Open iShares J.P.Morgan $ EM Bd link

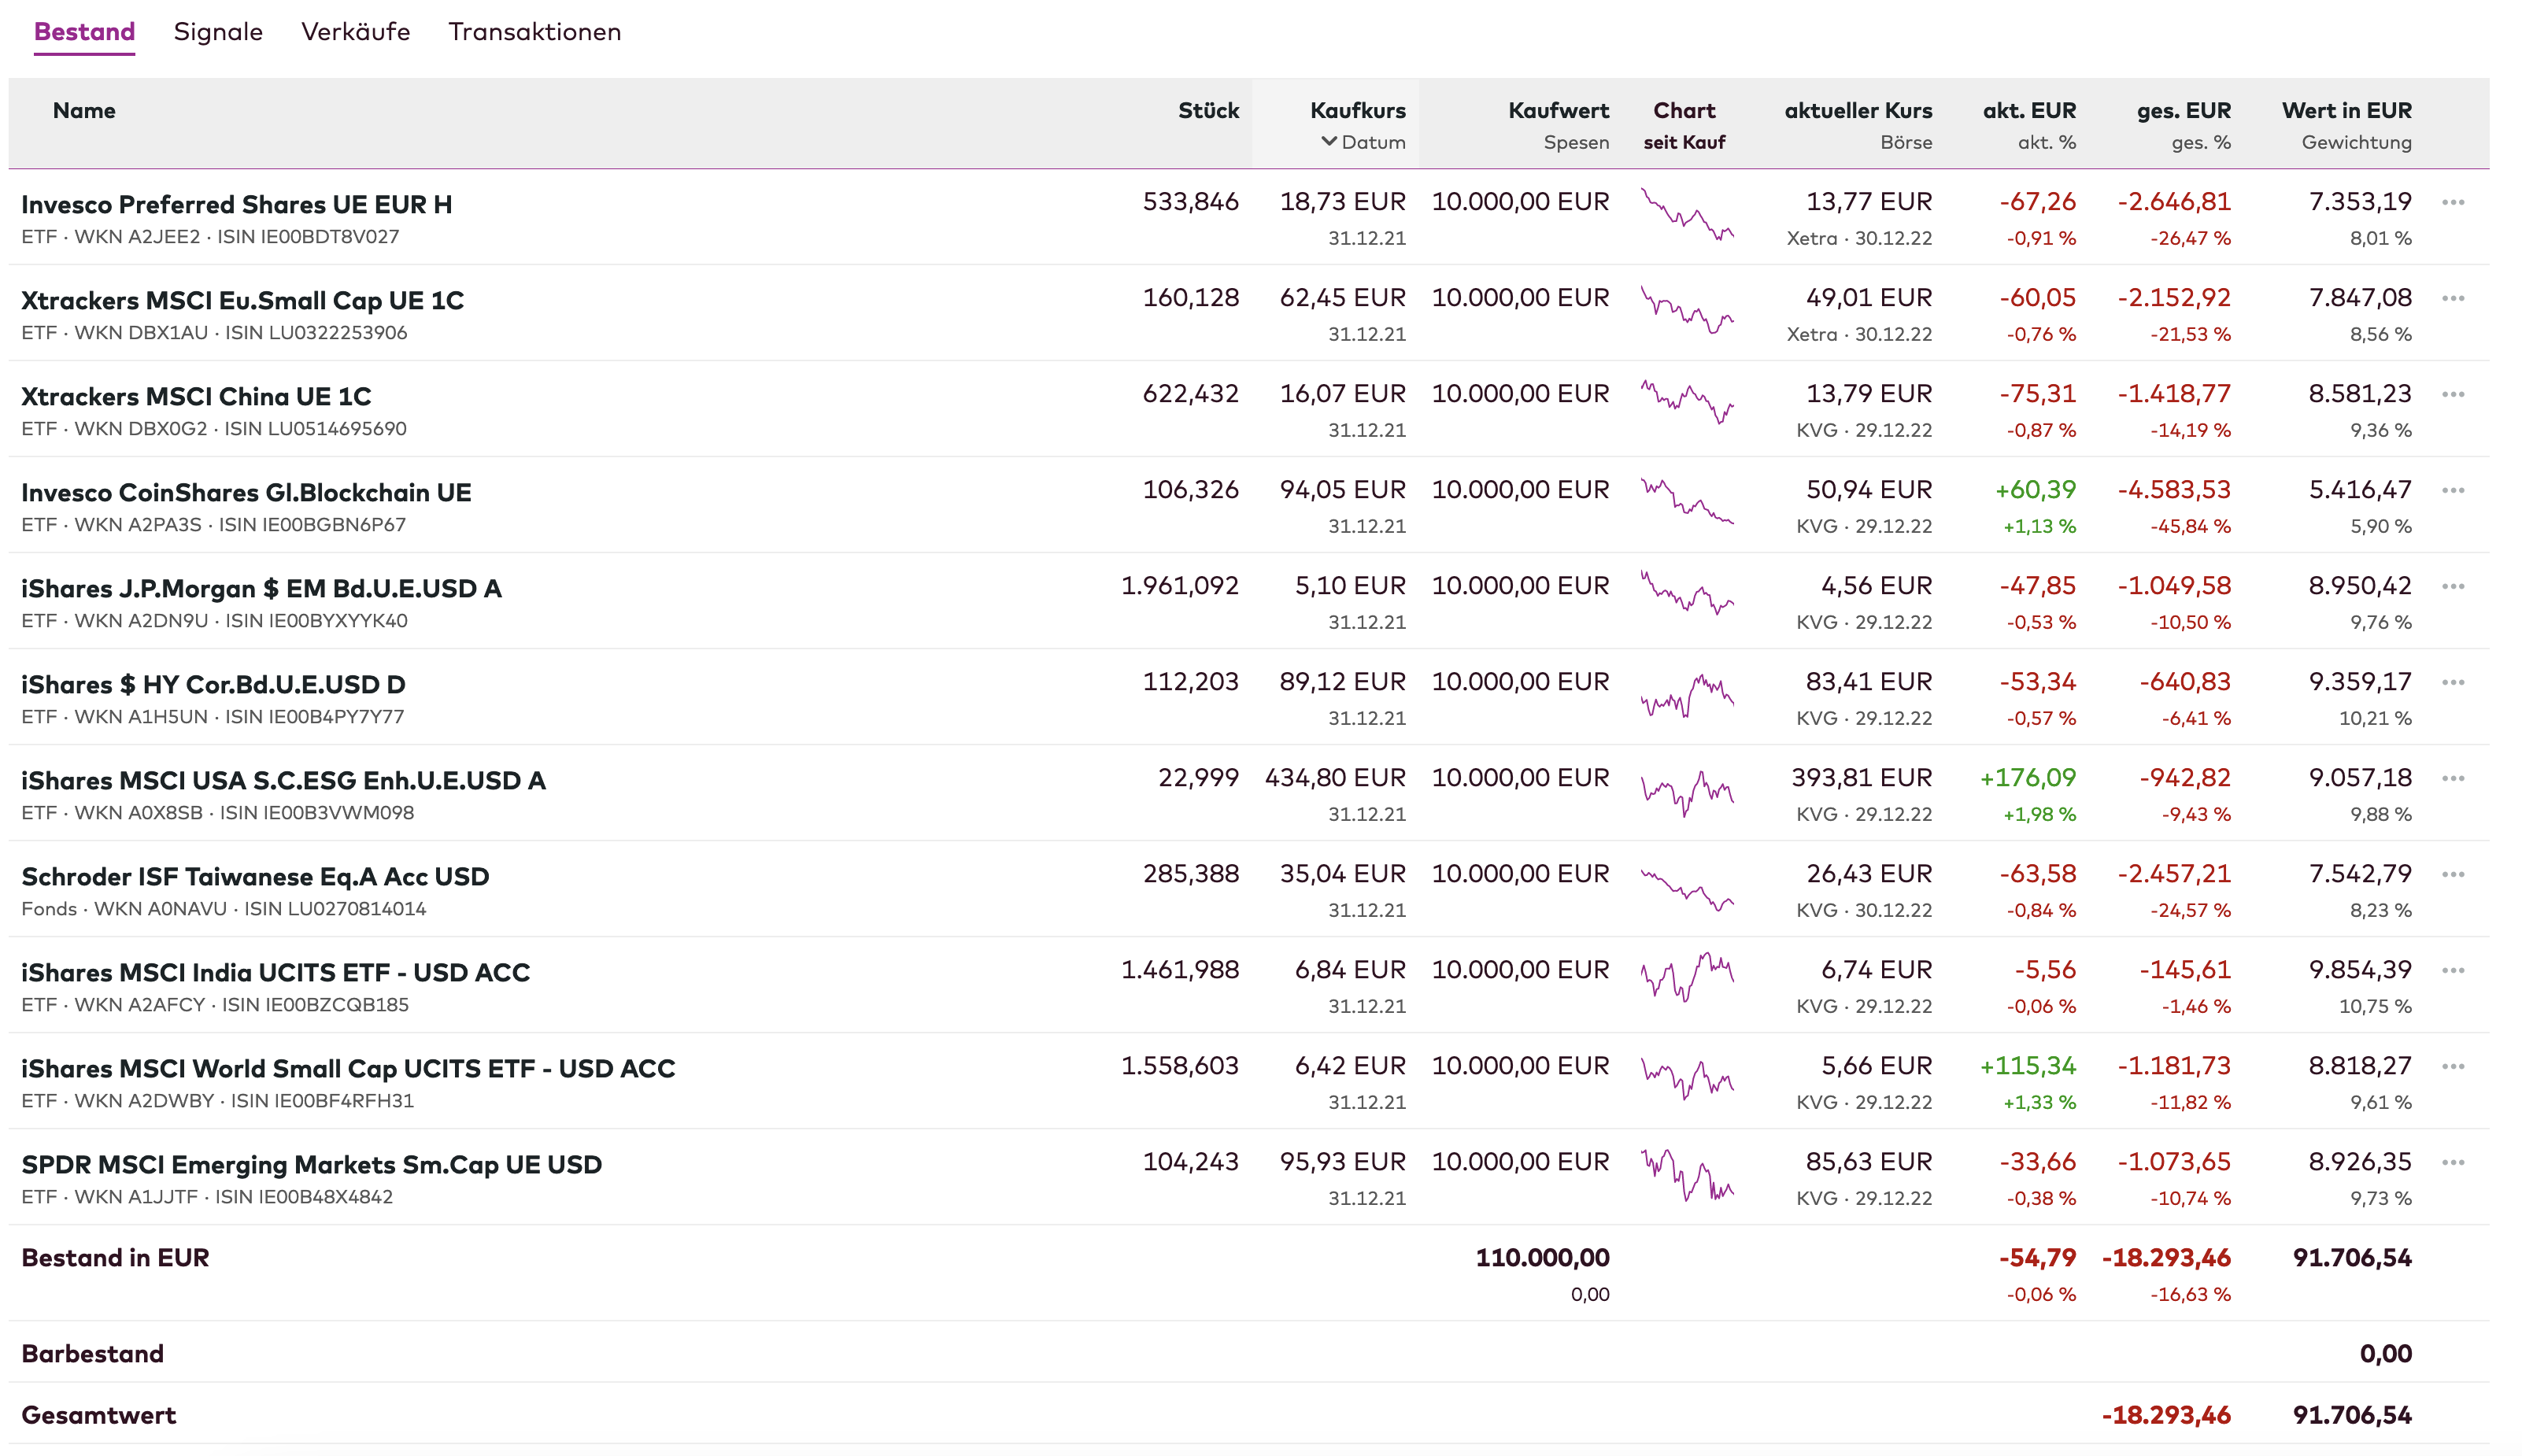261,588
